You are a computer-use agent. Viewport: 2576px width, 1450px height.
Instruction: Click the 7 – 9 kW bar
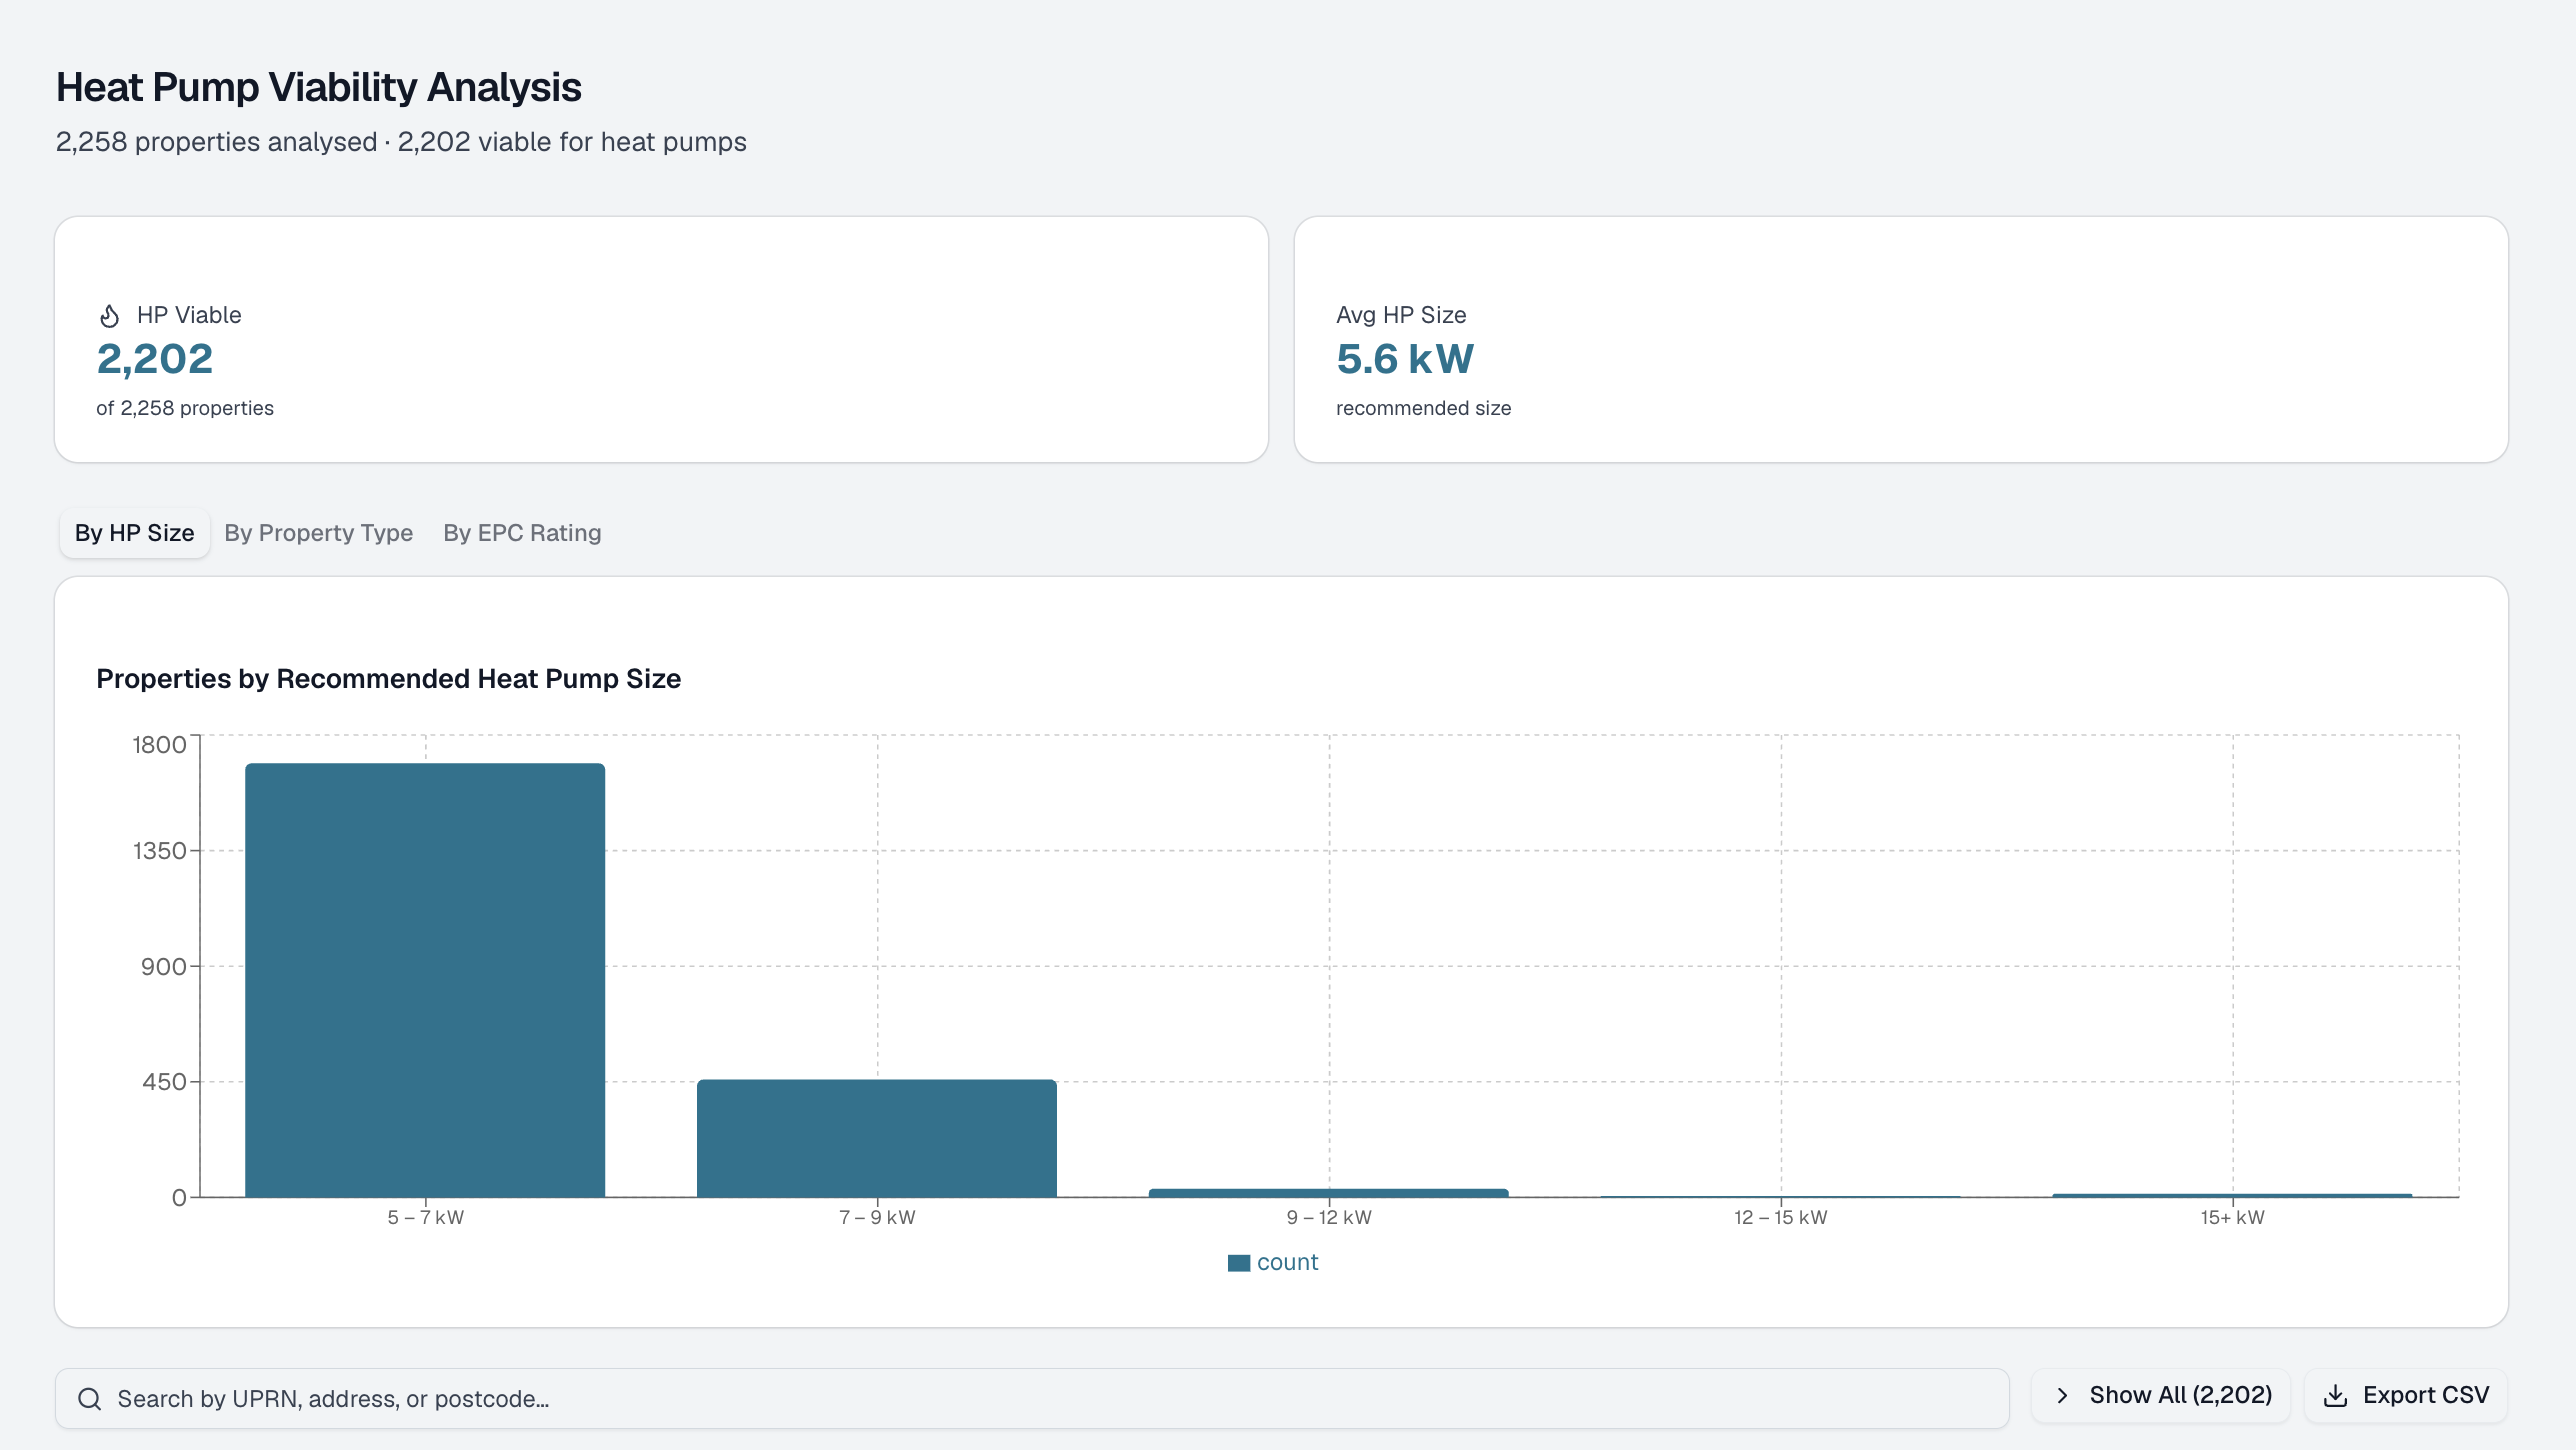[877, 1137]
